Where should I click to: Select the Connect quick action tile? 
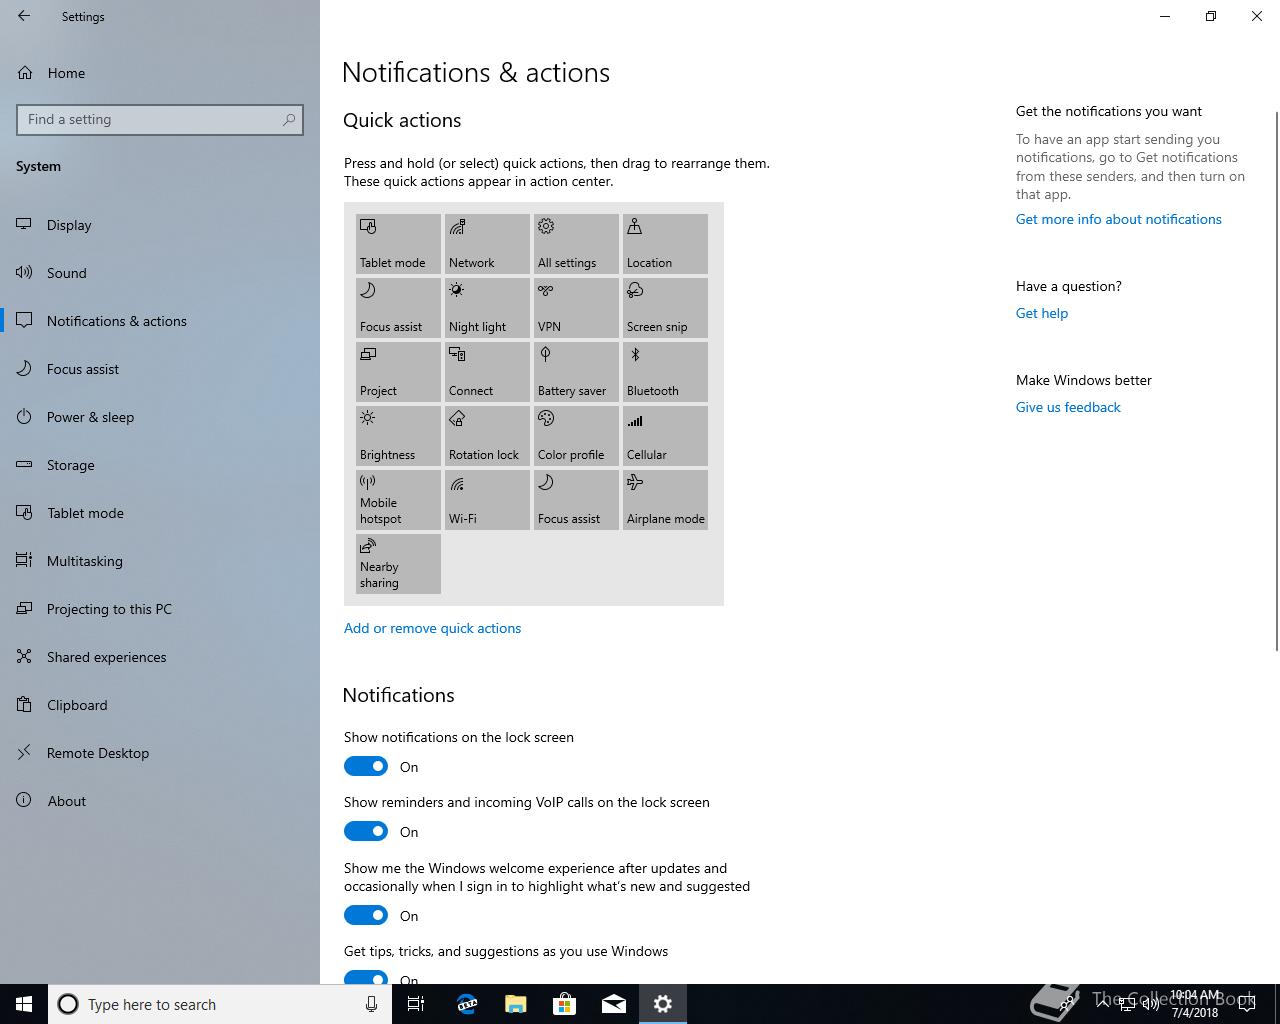(x=487, y=372)
